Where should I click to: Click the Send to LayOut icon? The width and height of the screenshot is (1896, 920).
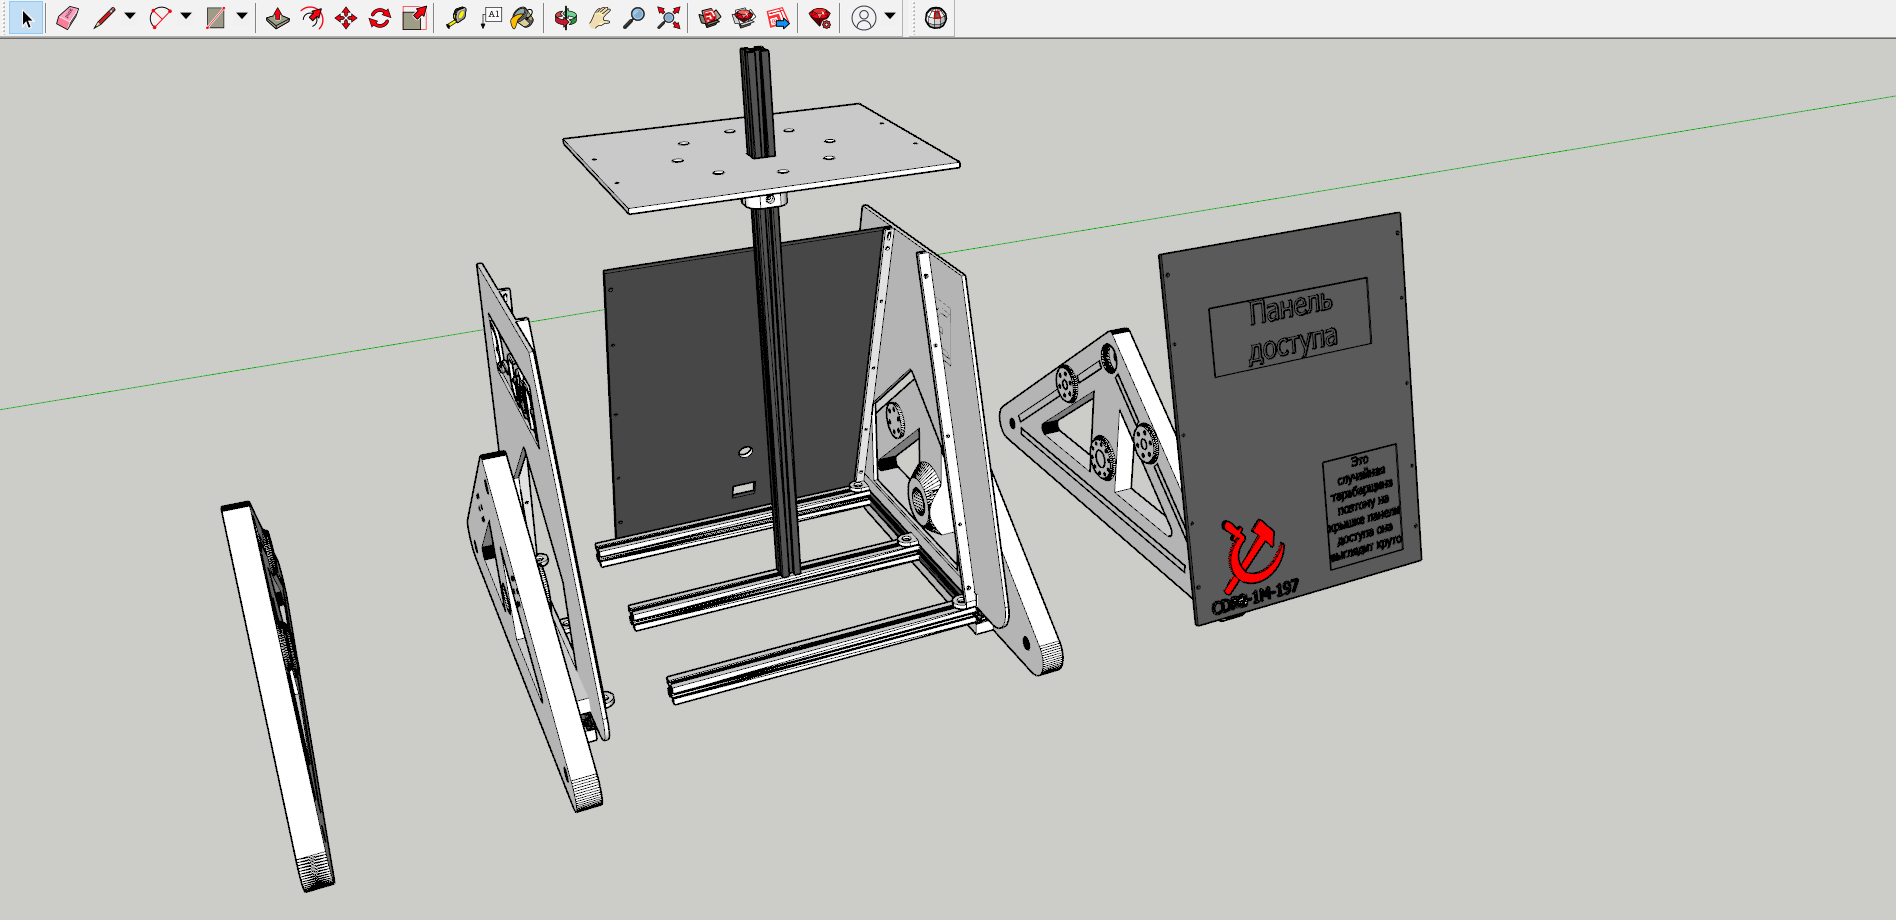777,18
